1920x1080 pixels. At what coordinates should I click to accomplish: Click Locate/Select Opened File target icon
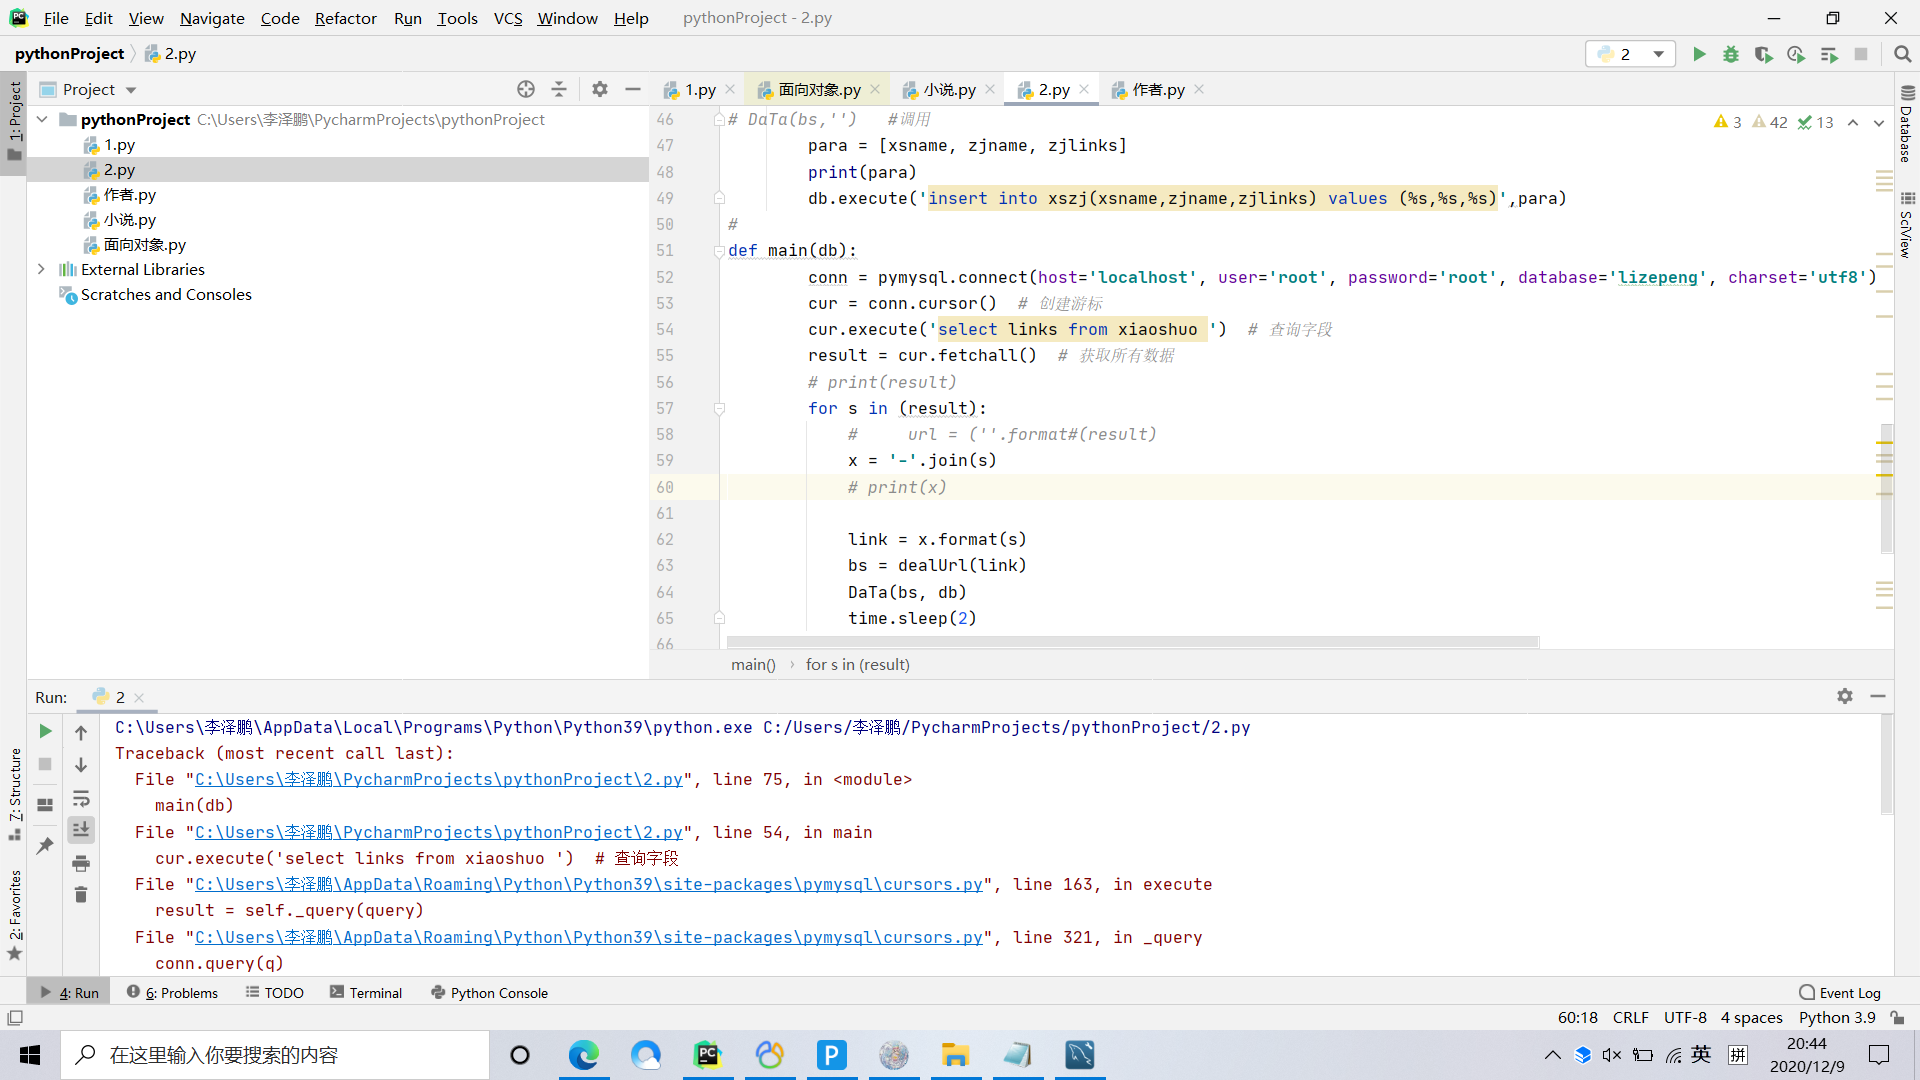coord(526,89)
